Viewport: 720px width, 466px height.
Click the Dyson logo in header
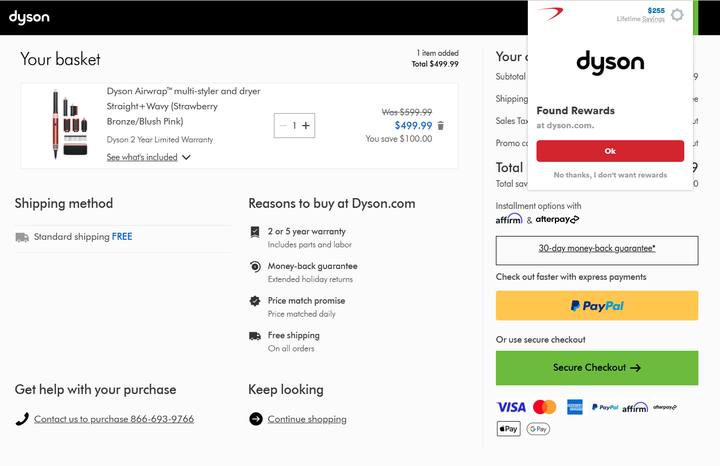tap(29, 17)
